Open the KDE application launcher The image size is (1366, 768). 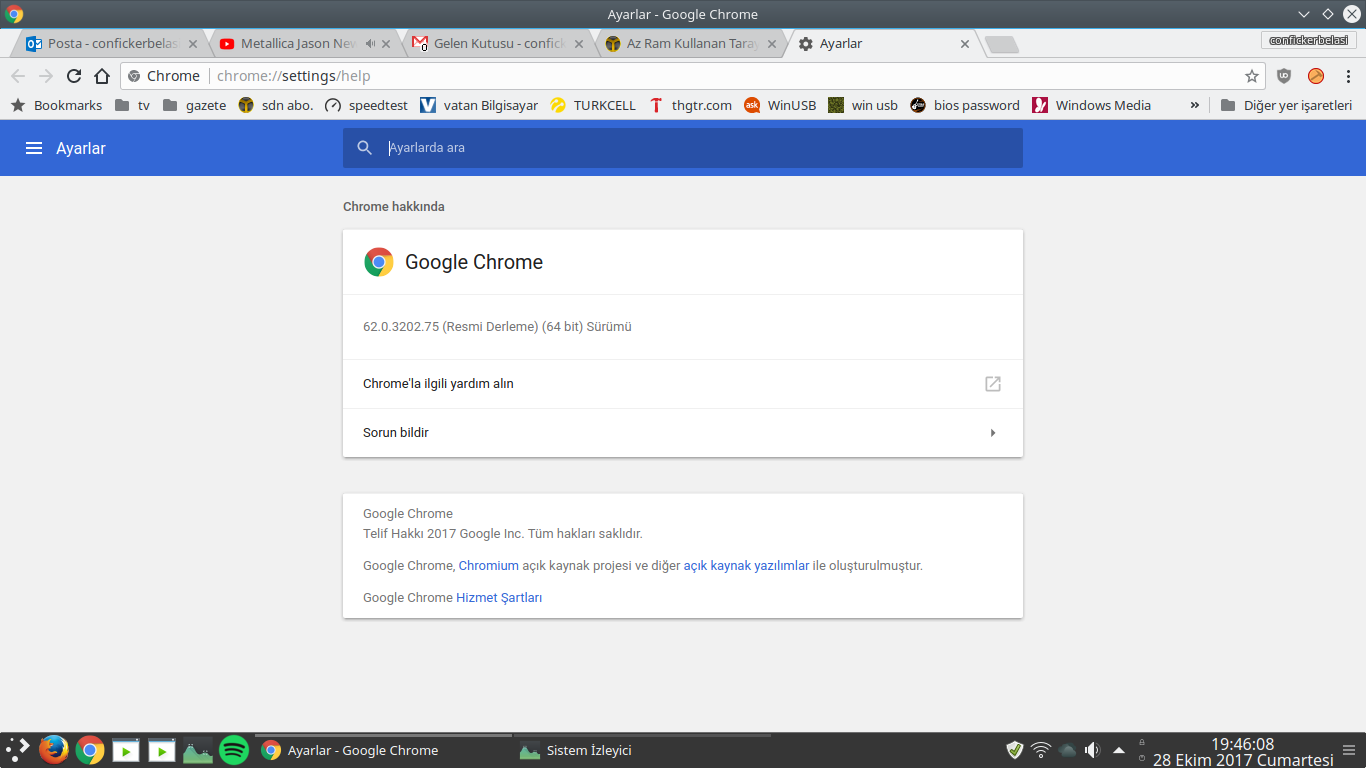click(18, 750)
